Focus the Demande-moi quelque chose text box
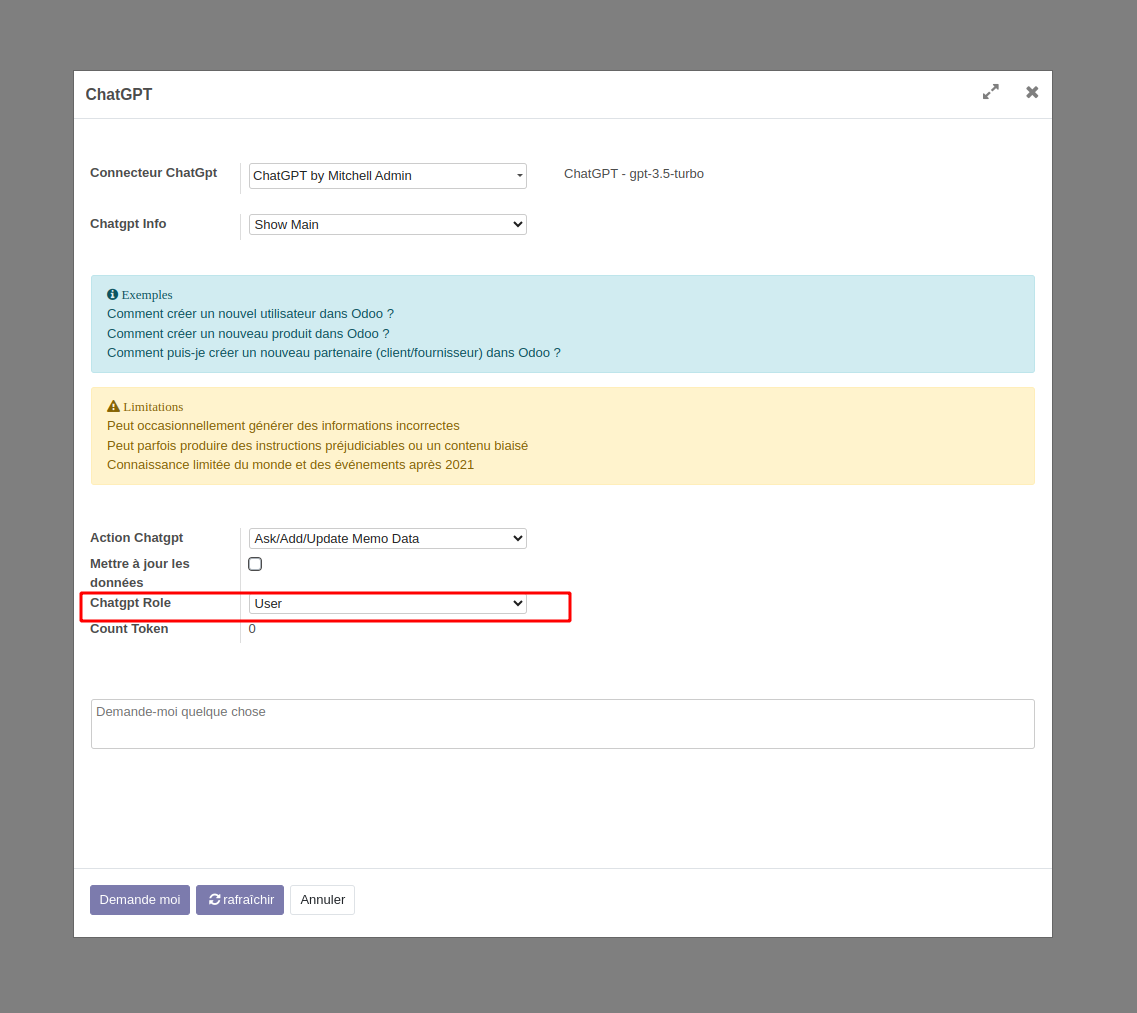This screenshot has height=1013, width=1137. coord(563,724)
